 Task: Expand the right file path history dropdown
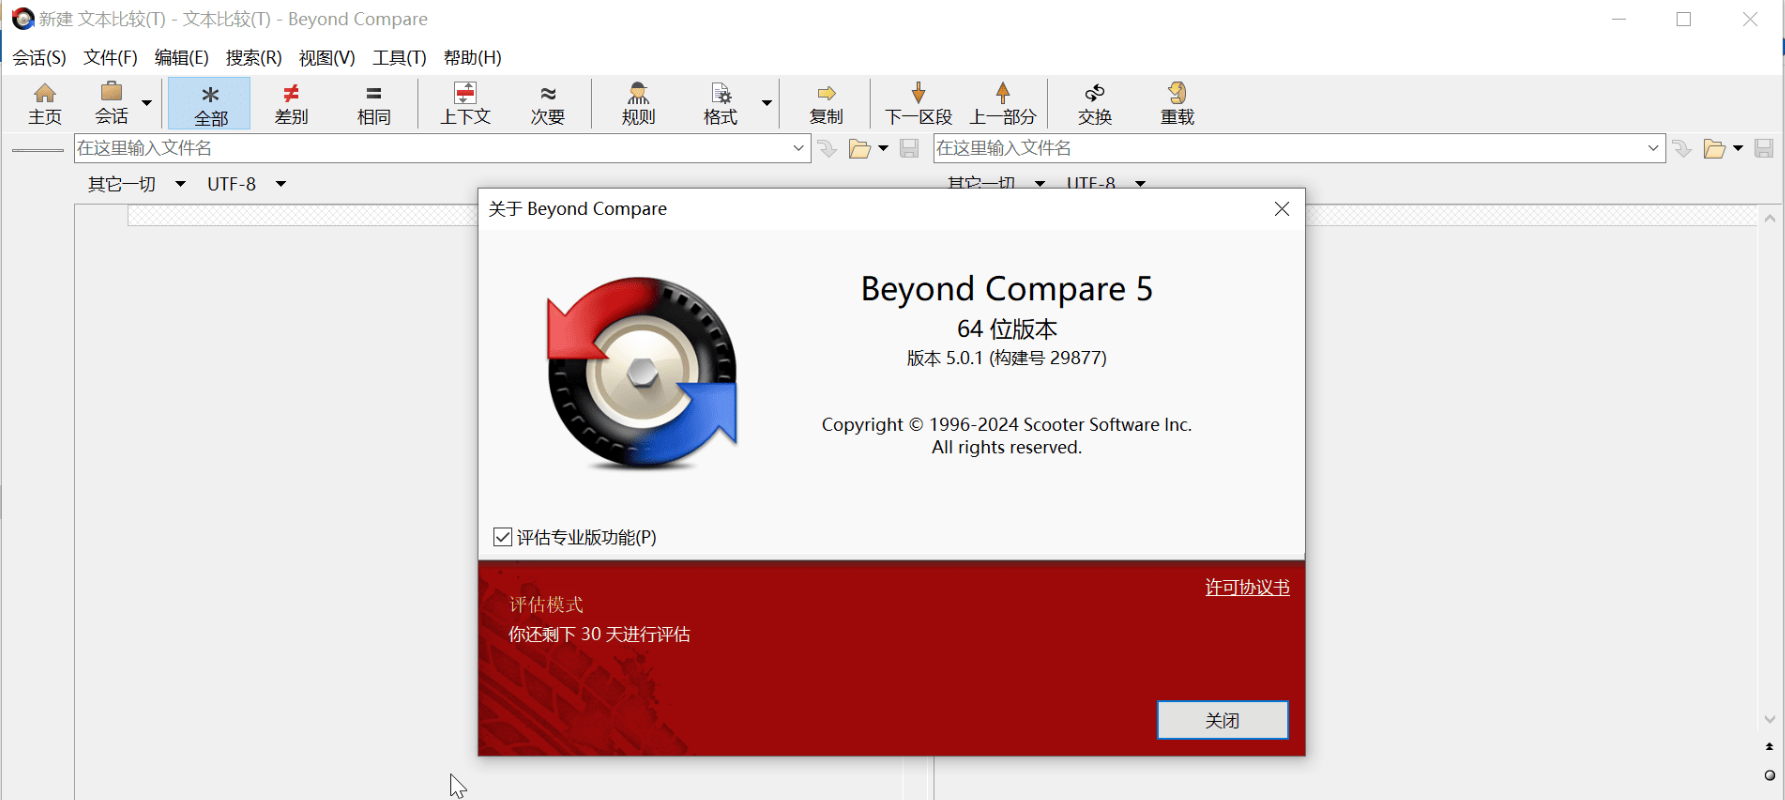1654,148
